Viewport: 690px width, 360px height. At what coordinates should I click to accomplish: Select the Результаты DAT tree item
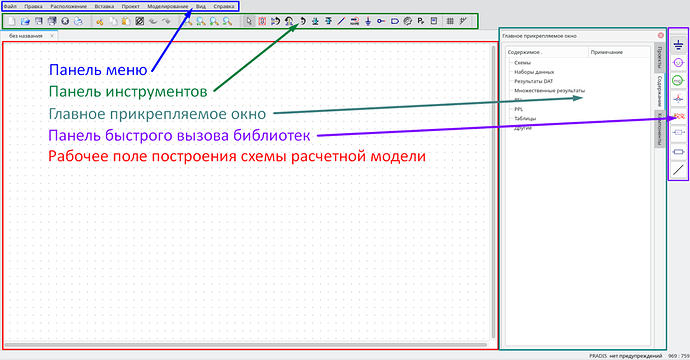533,81
